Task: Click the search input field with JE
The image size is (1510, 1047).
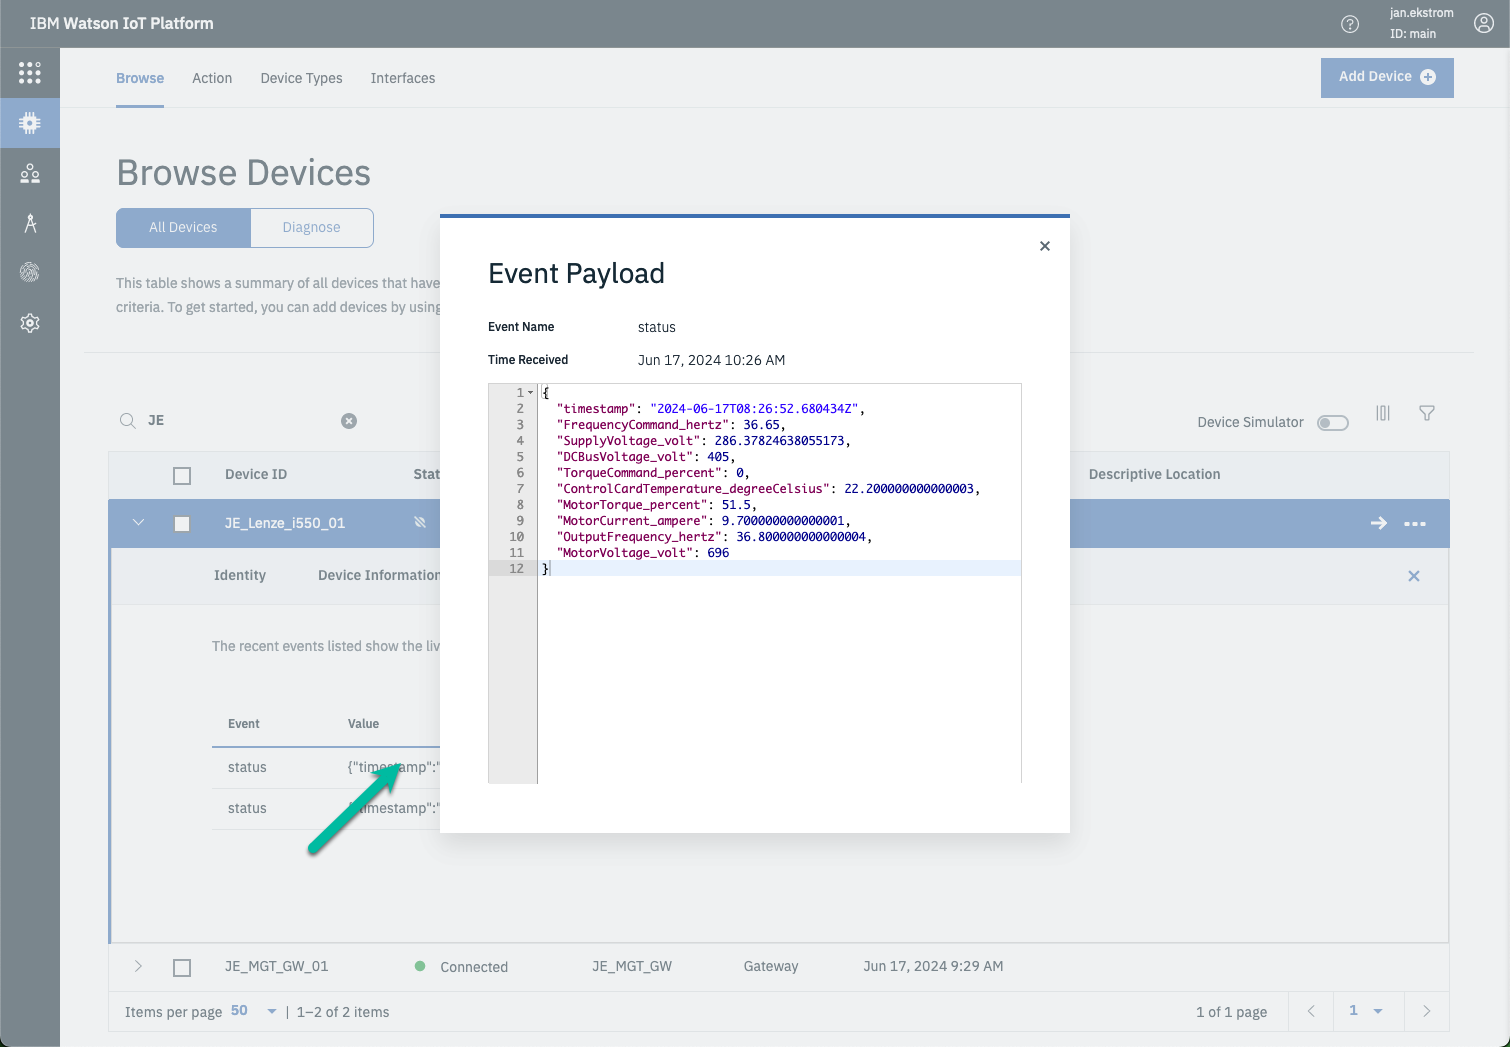Action: (240, 421)
